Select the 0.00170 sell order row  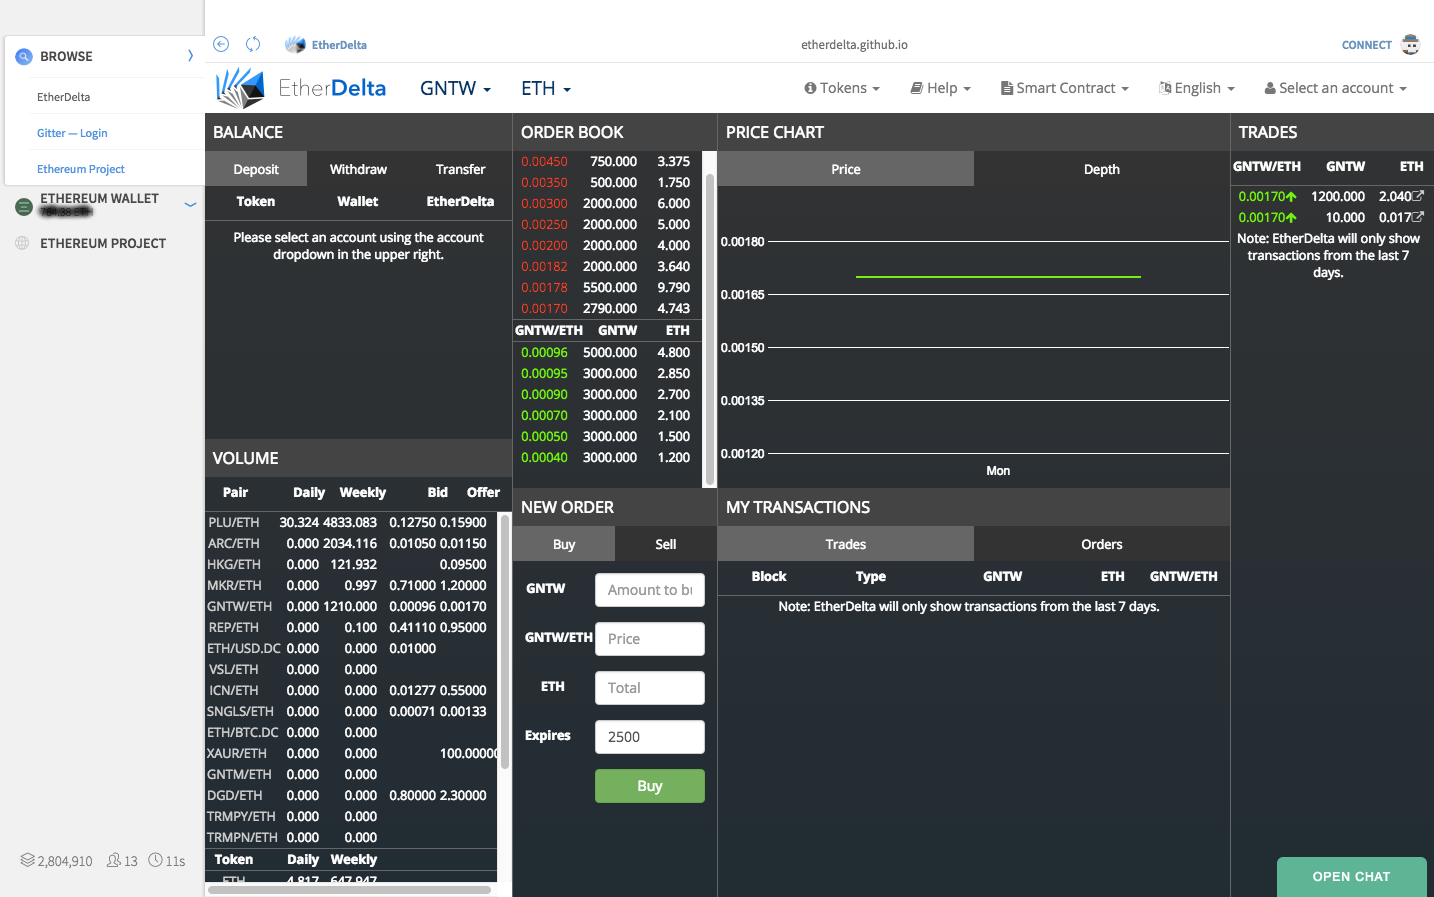[x=606, y=308]
